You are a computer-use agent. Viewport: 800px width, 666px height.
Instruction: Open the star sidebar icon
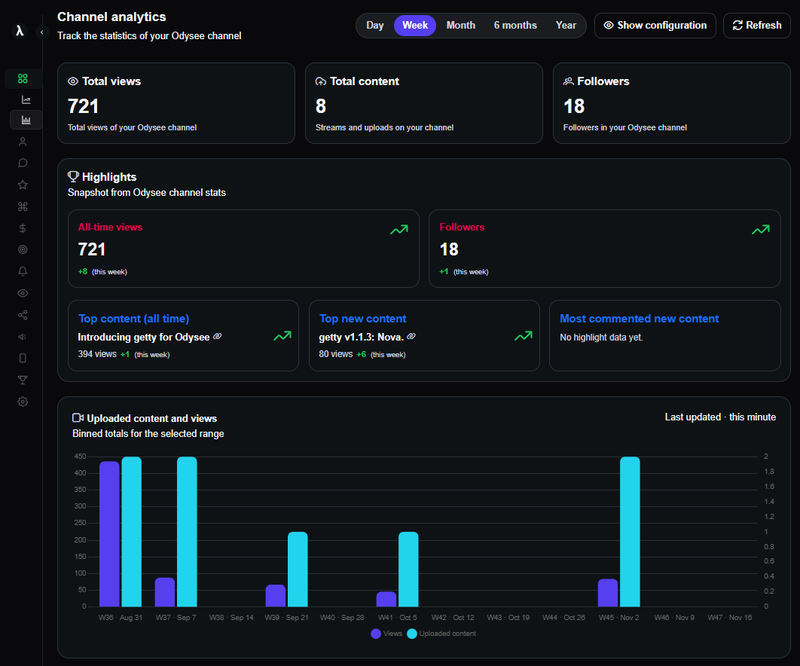23,185
